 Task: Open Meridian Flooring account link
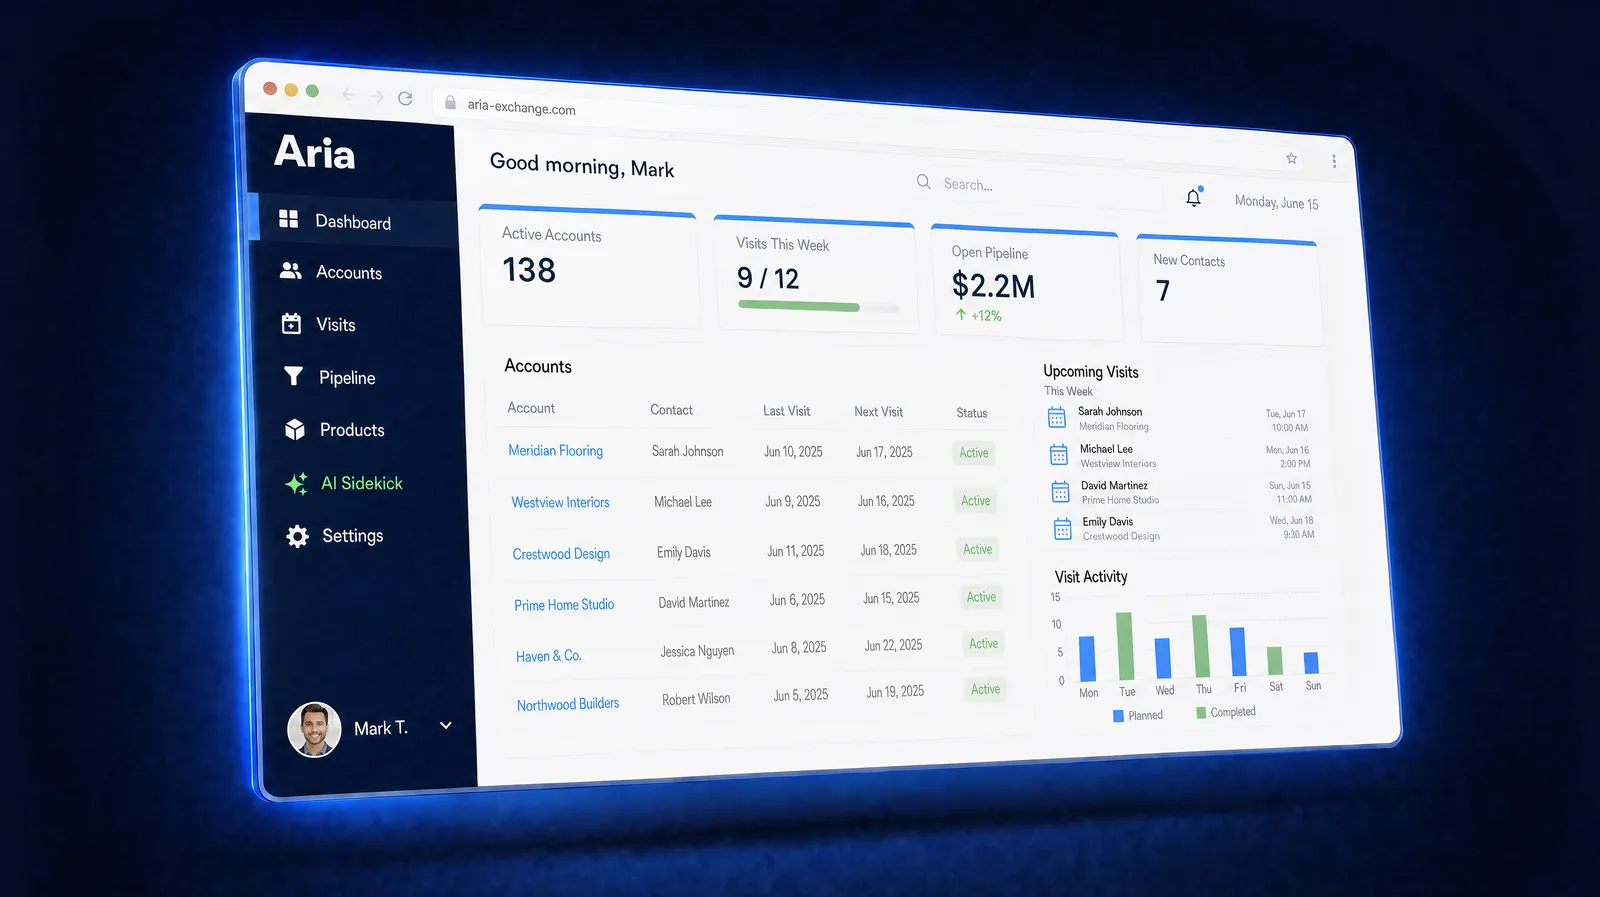[x=556, y=450]
